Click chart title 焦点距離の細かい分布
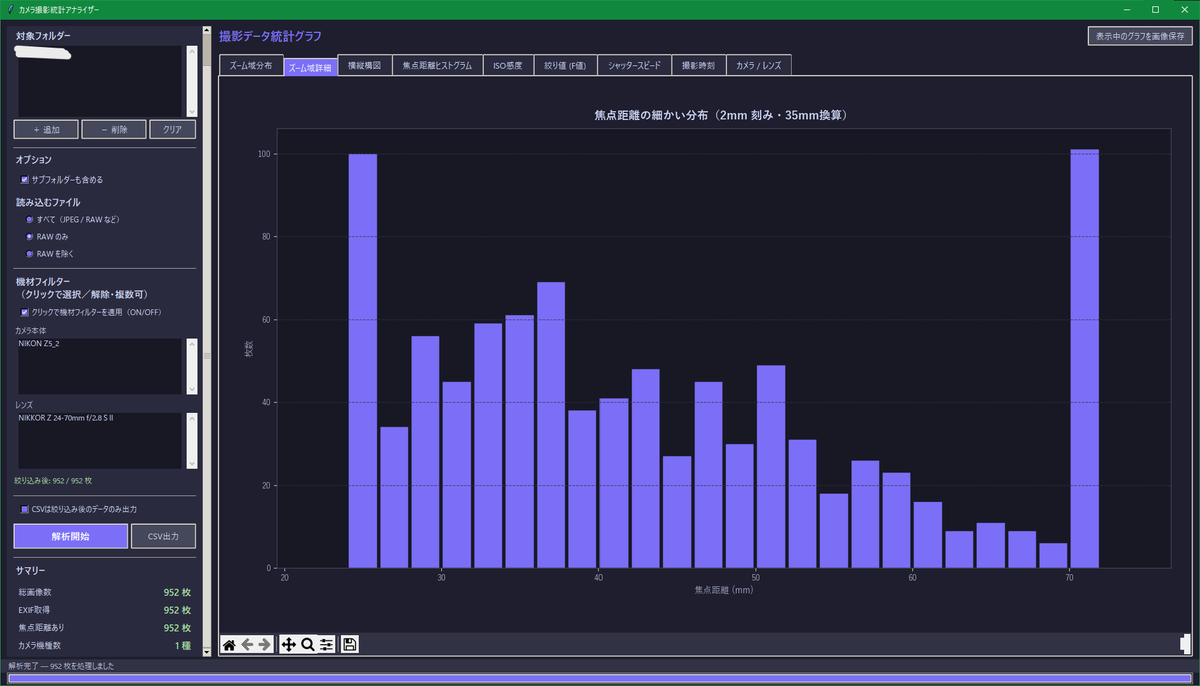Viewport: 1200px width, 686px height. [721, 115]
